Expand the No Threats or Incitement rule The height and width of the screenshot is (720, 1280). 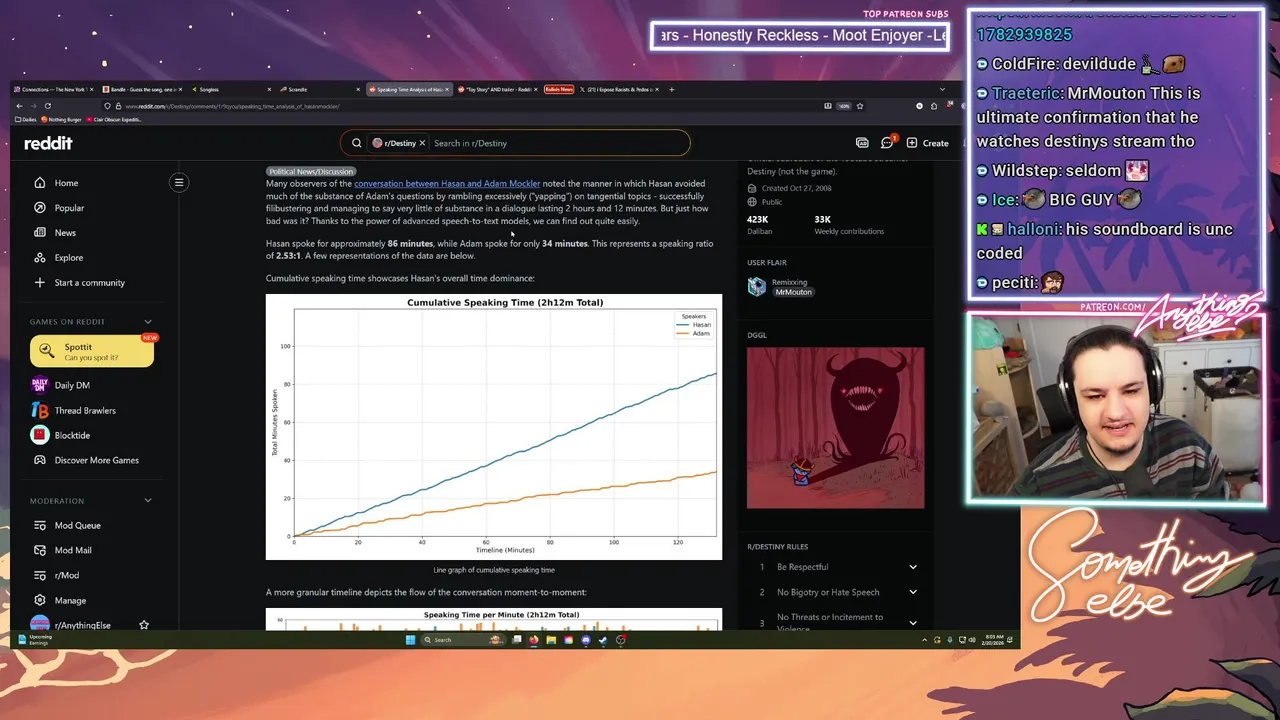point(836,622)
